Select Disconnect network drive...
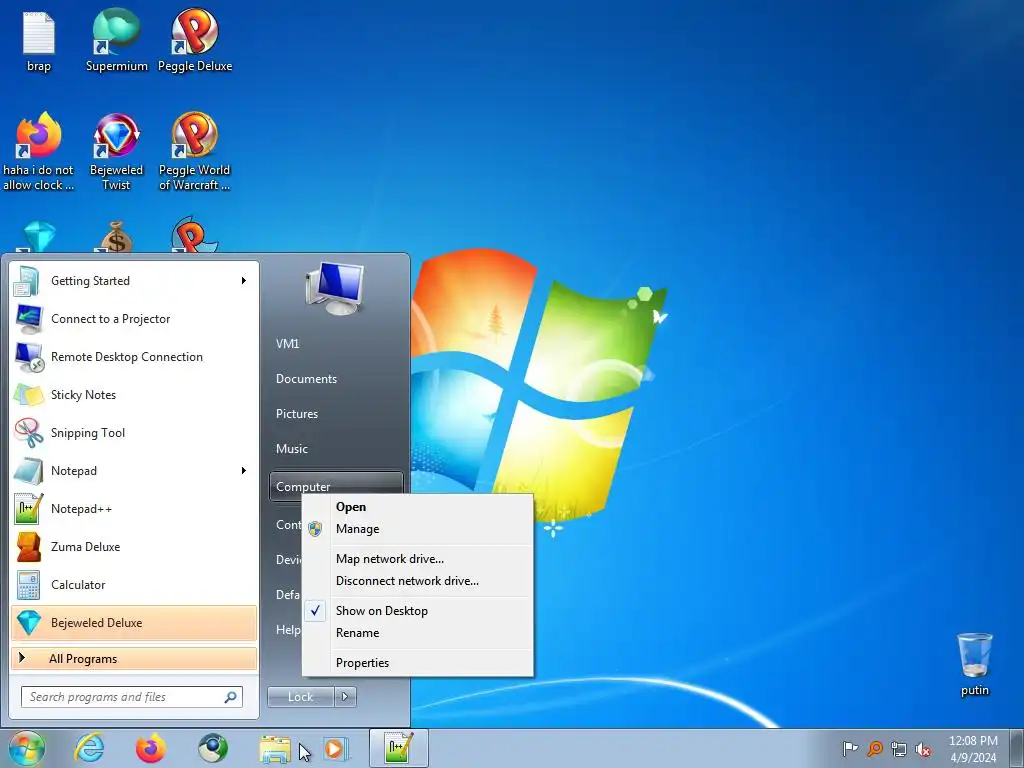Viewport: 1024px width, 768px height. click(418, 581)
